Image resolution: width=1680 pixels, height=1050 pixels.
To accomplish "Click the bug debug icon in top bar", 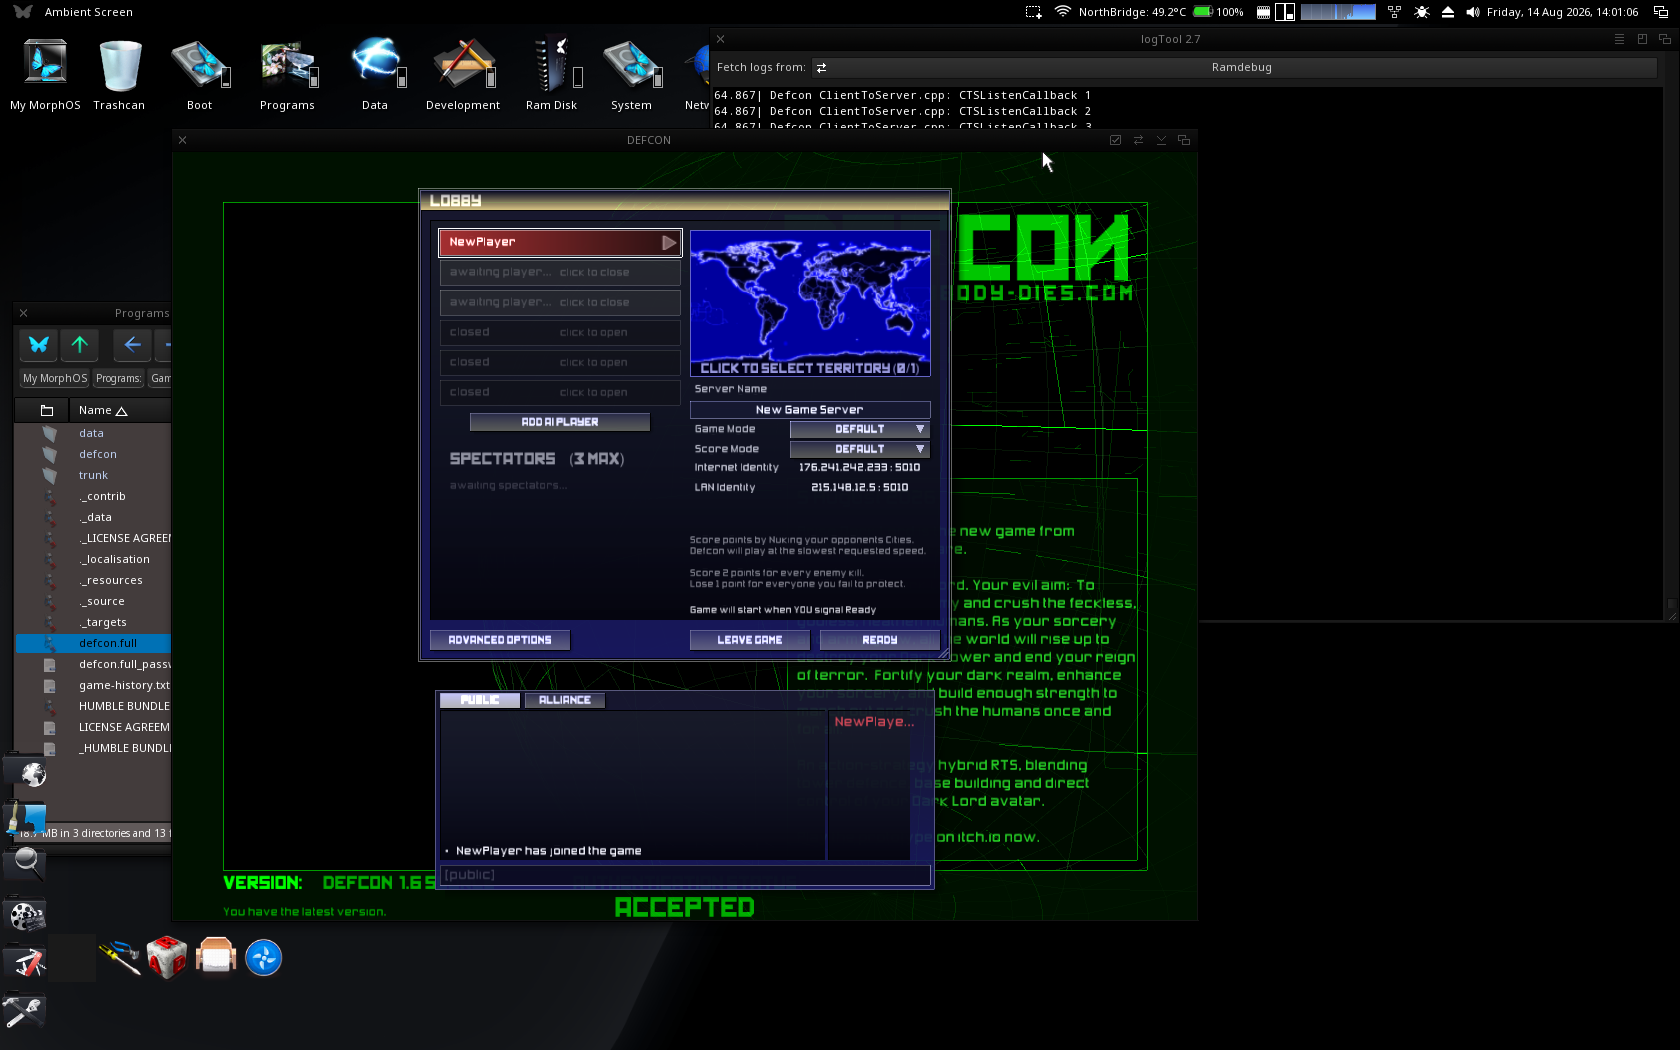I will pos(1421,12).
